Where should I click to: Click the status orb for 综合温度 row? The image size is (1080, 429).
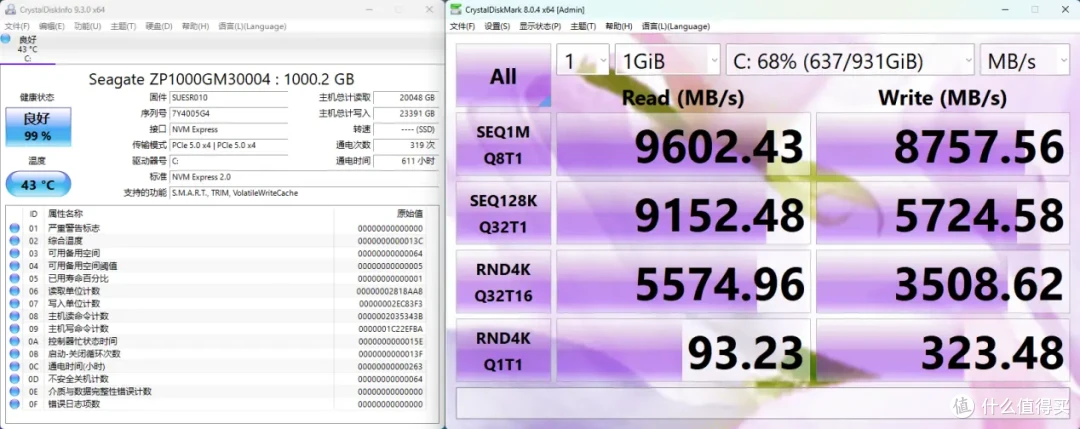[14, 240]
